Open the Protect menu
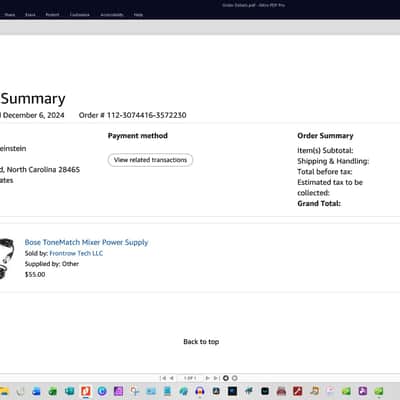The image size is (400, 400). (52, 15)
